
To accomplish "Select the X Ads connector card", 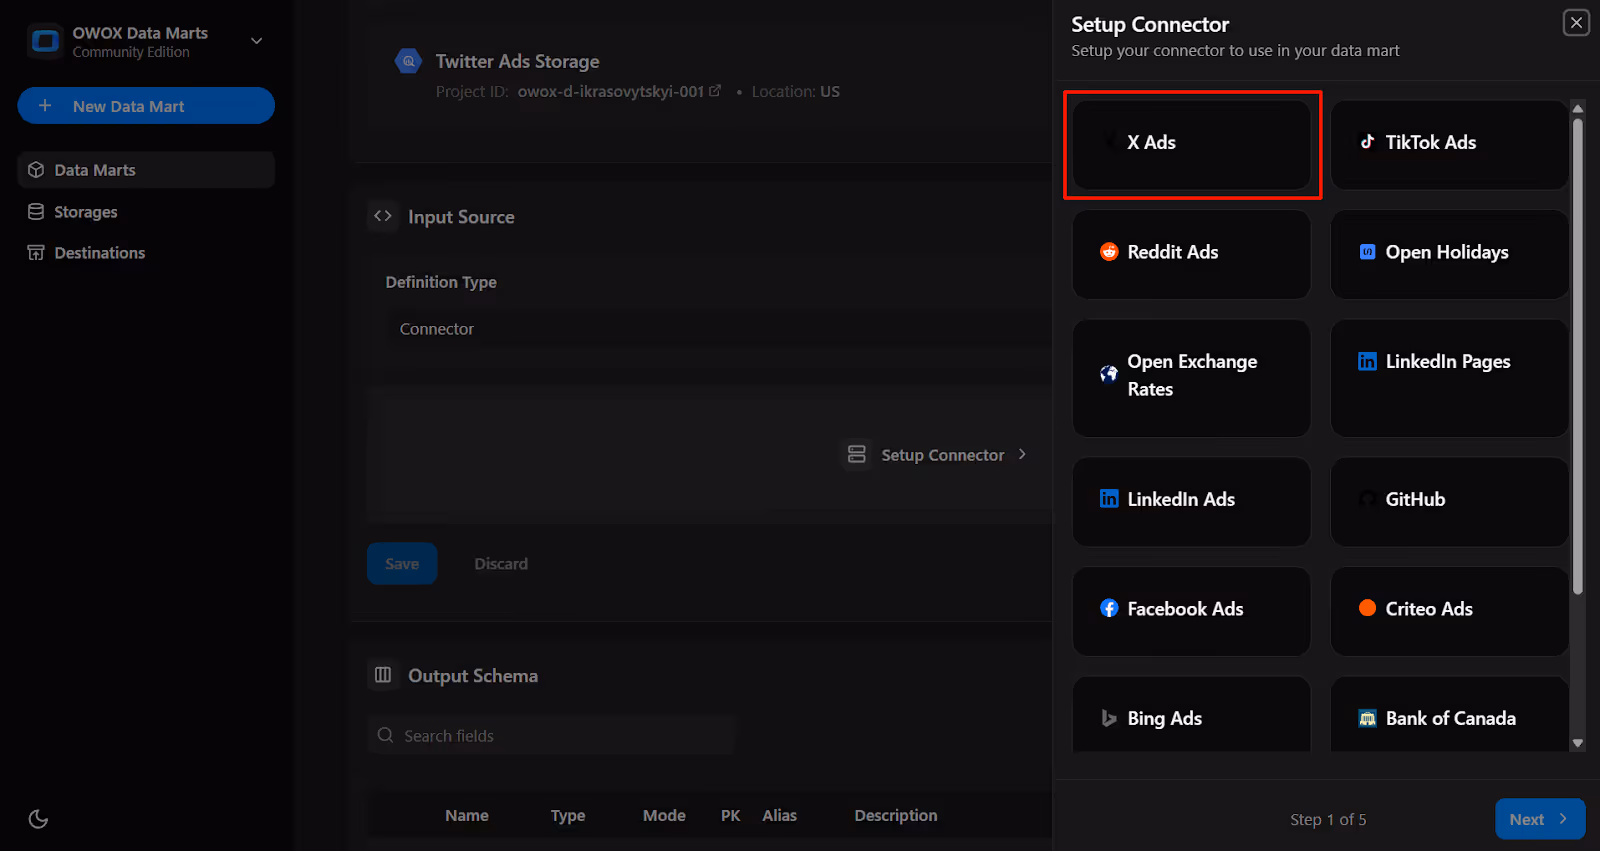I will tap(1191, 144).
